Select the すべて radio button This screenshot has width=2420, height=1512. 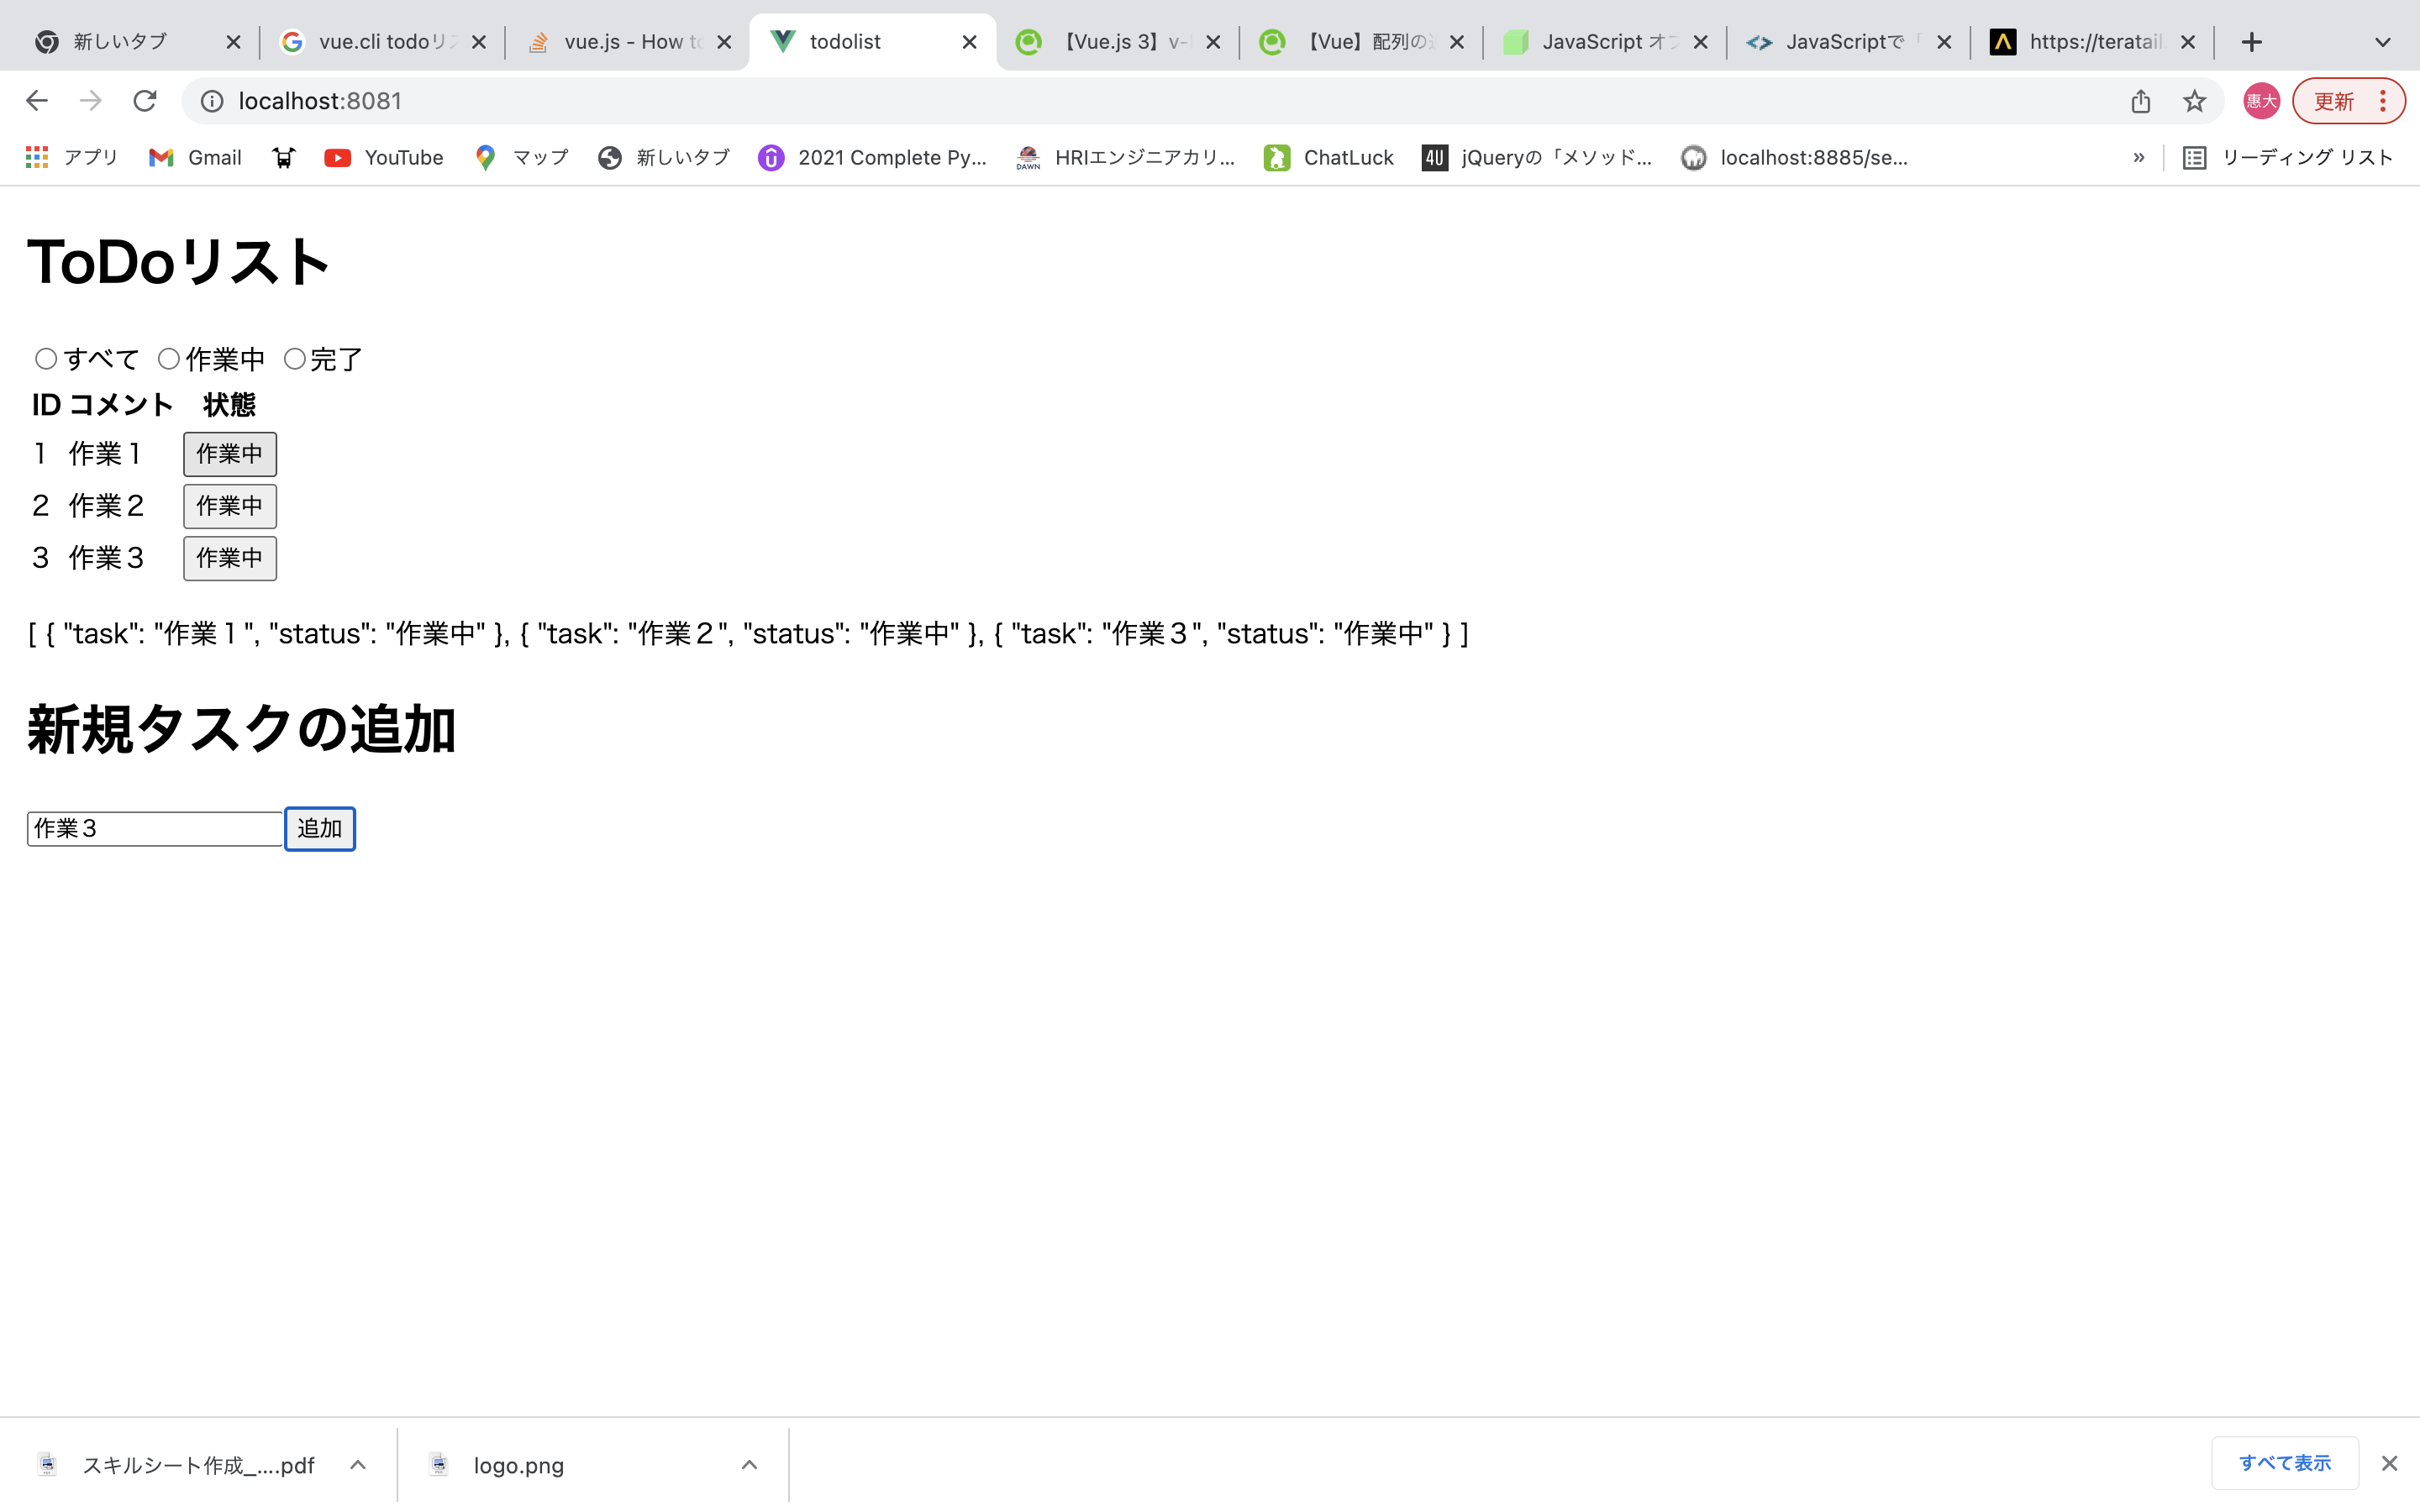coord(46,359)
